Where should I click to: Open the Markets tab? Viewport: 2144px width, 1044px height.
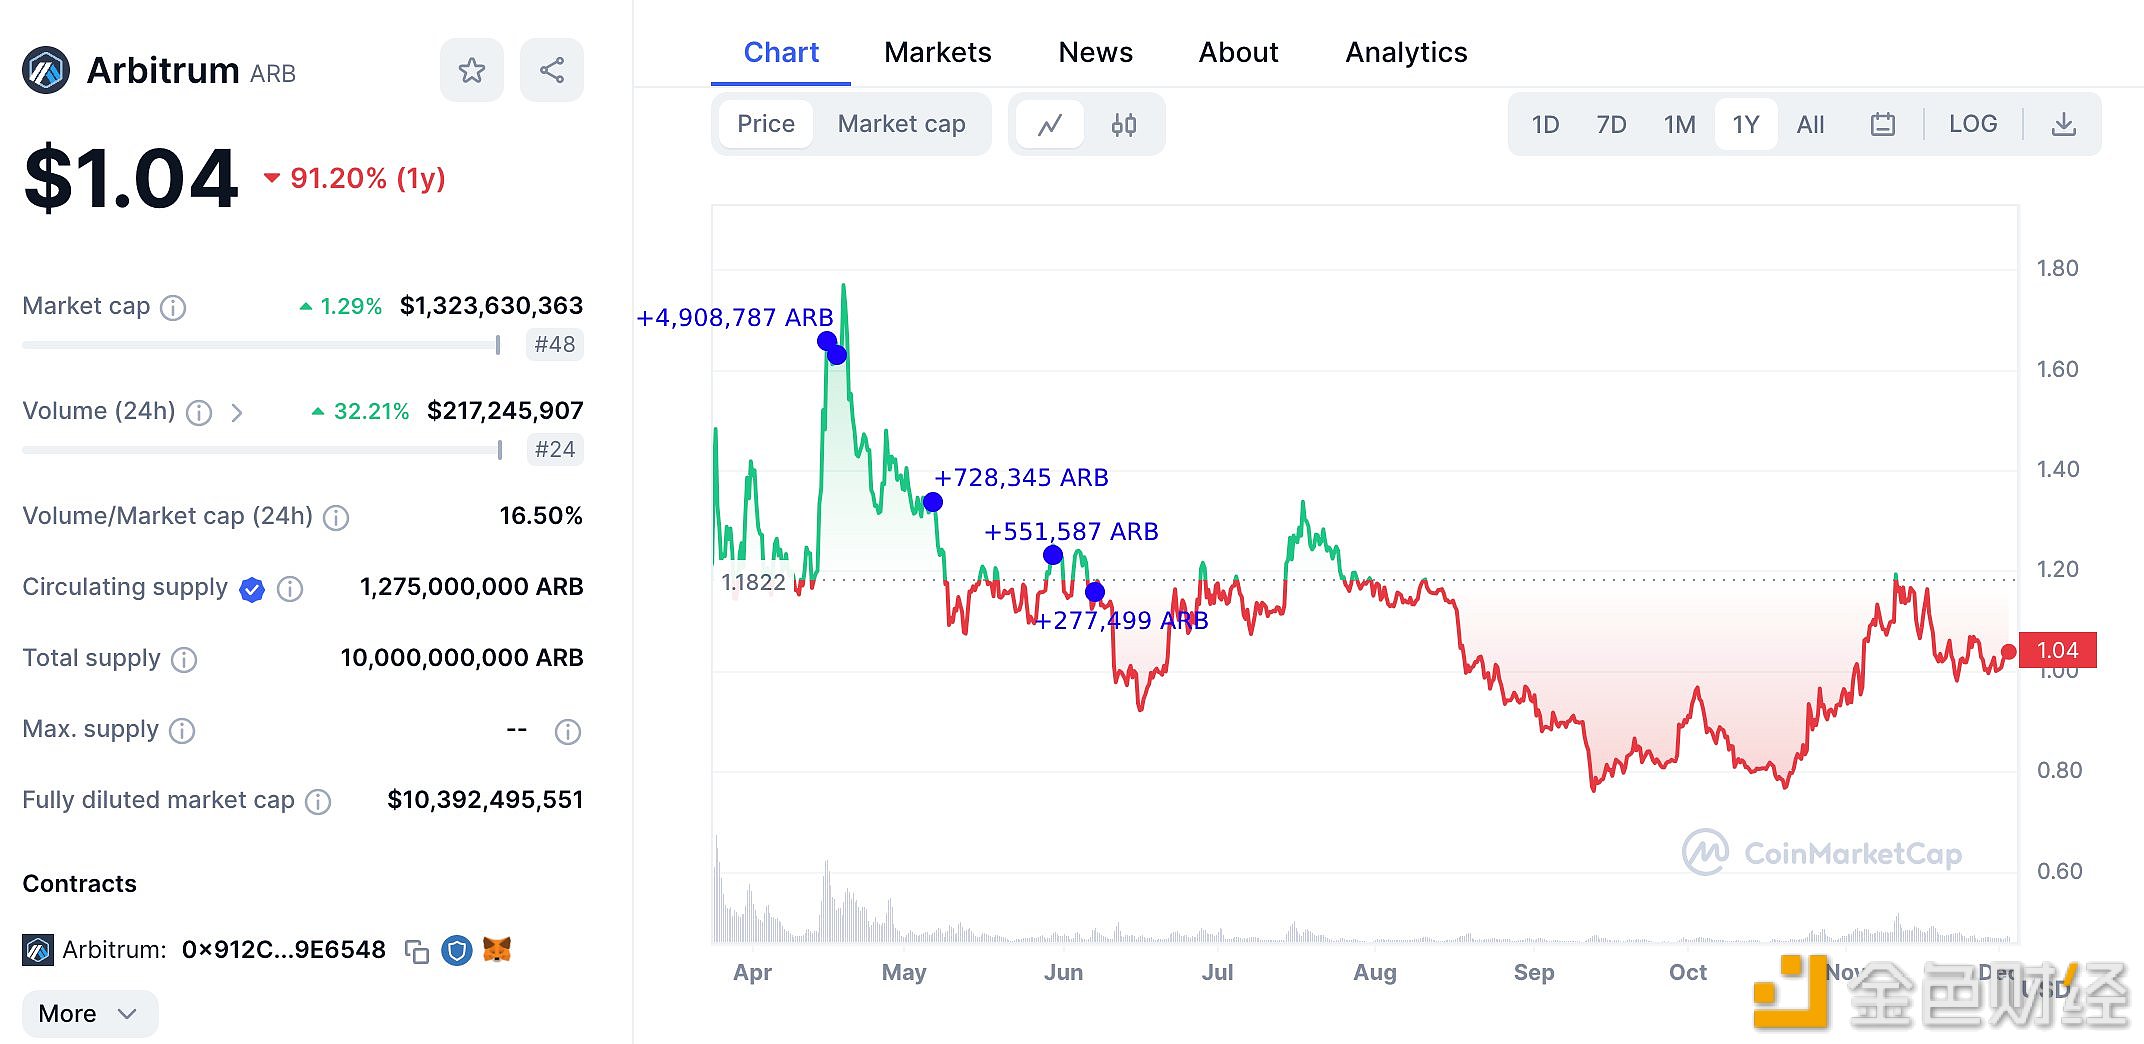tap(938, 52)
